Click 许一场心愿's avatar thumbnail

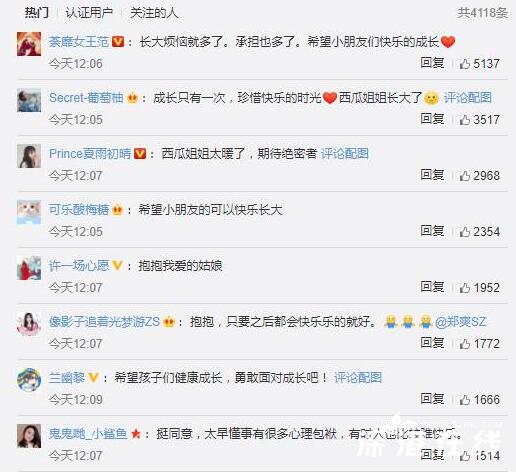[x=29, y=268]
